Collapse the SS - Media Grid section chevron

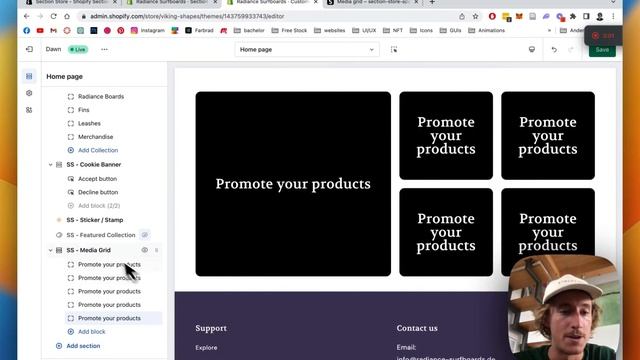coord(50,250)
